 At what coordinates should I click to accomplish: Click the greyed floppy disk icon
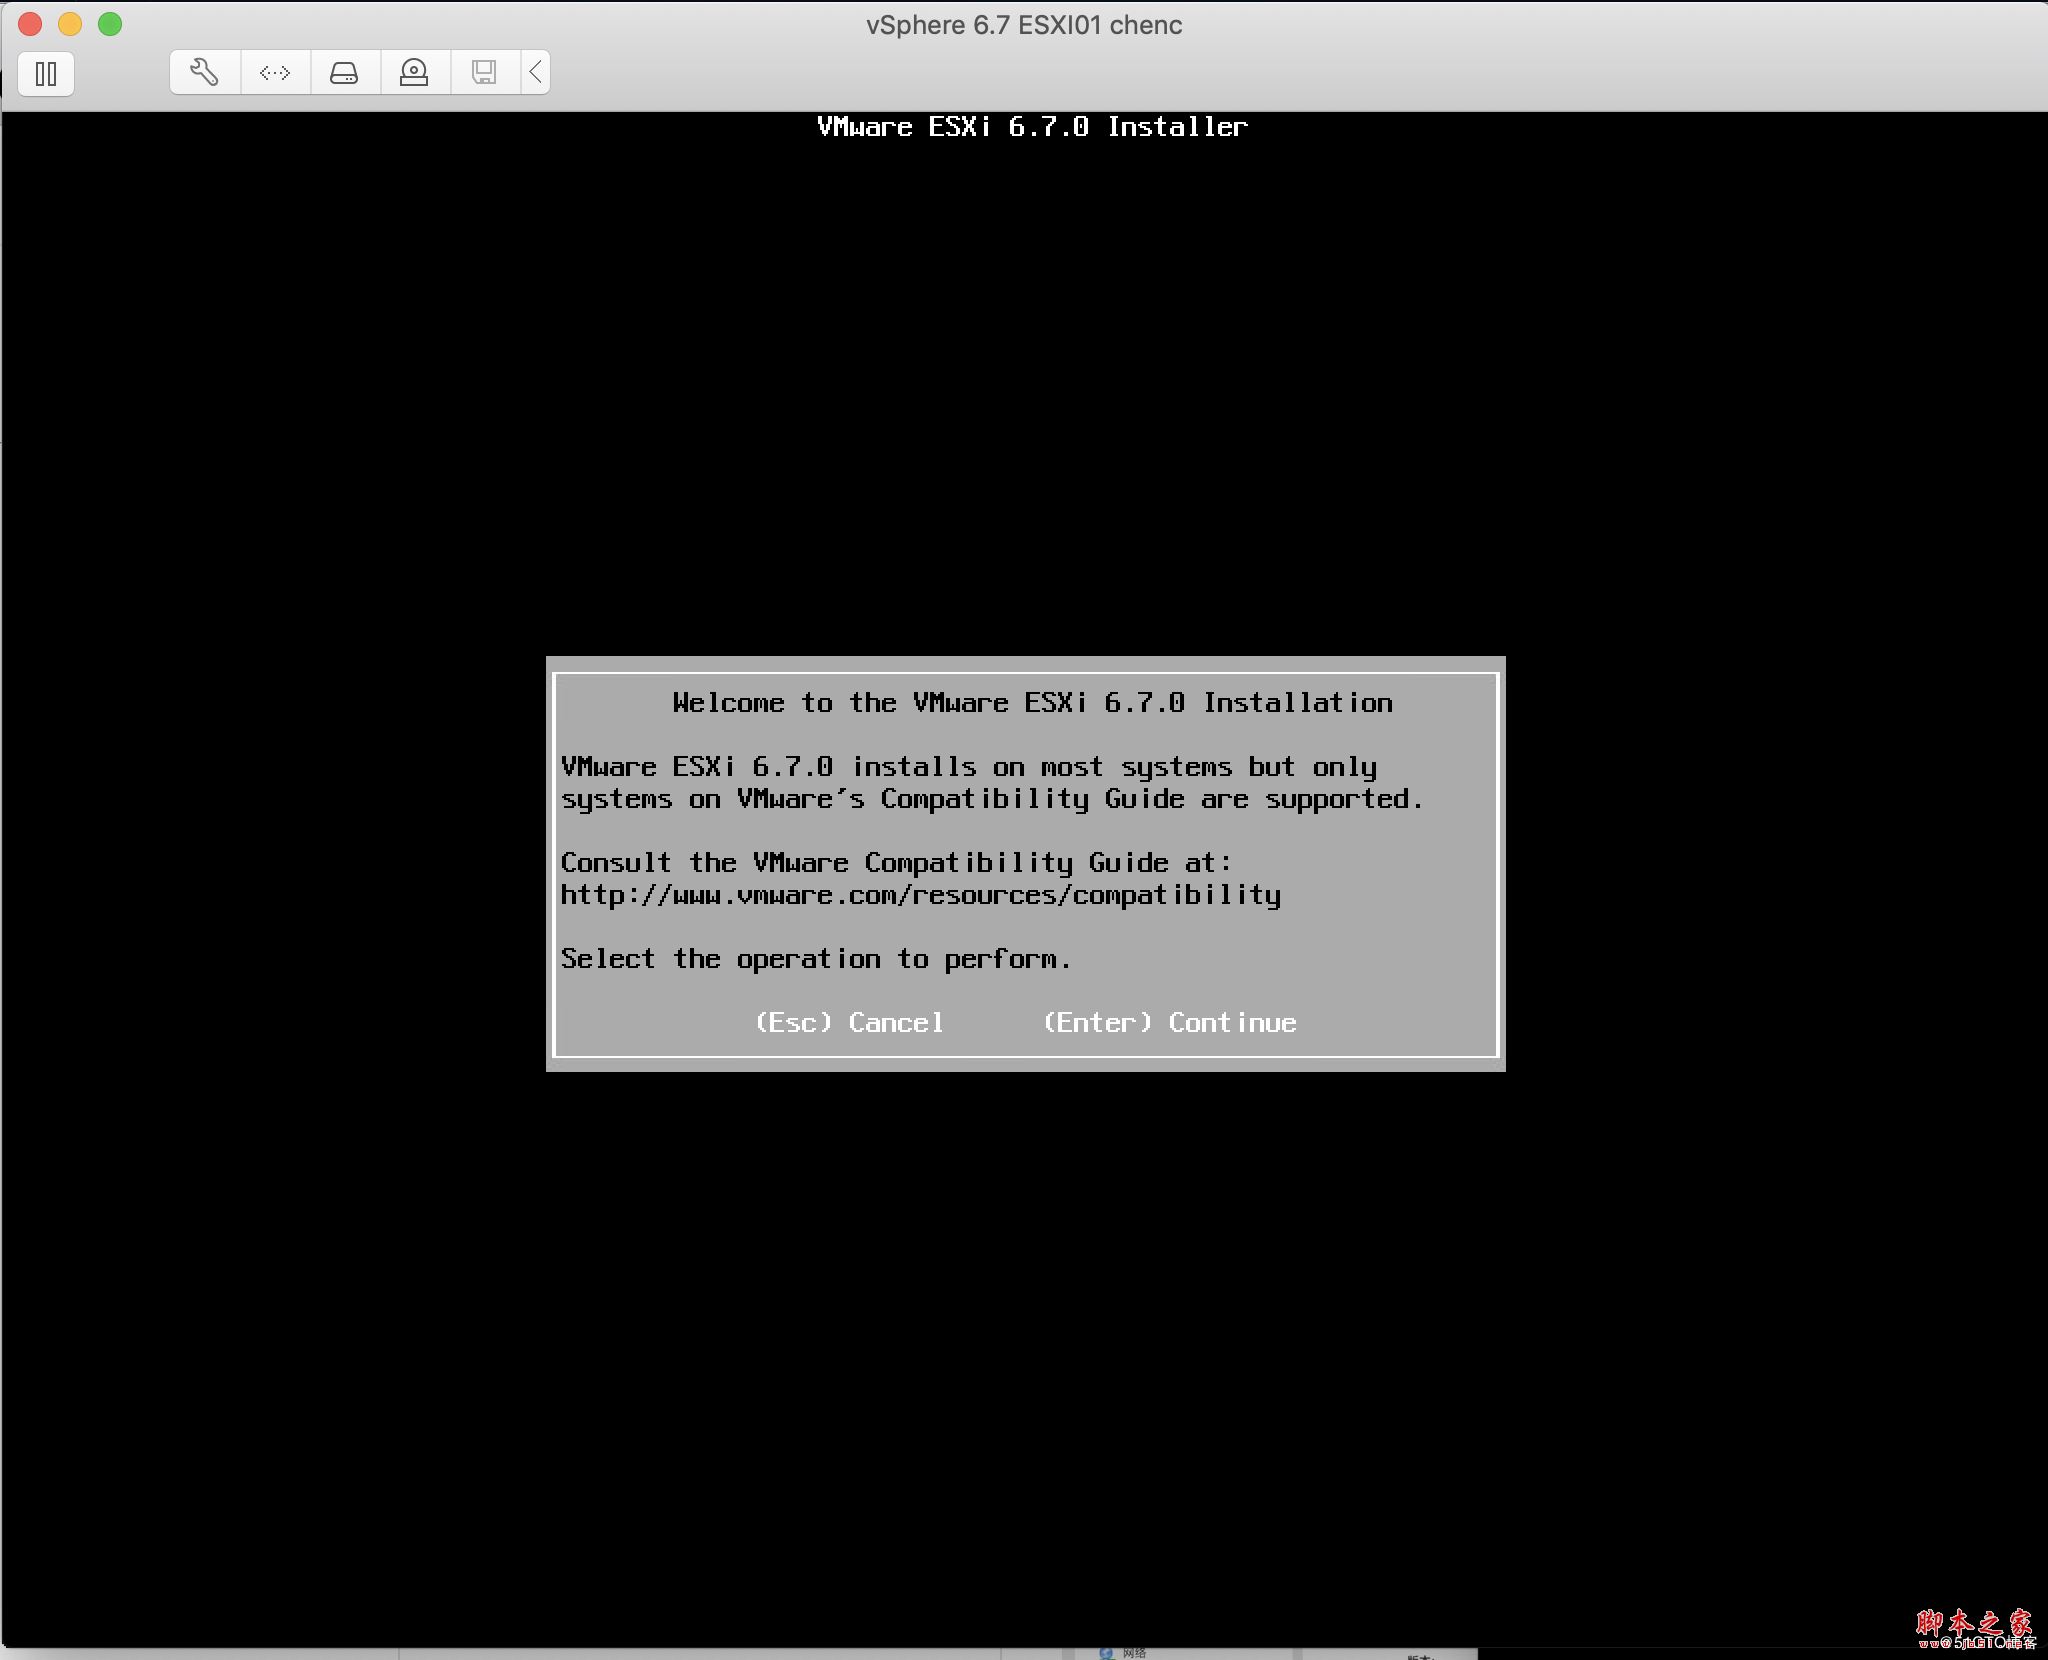pos(484,72)
